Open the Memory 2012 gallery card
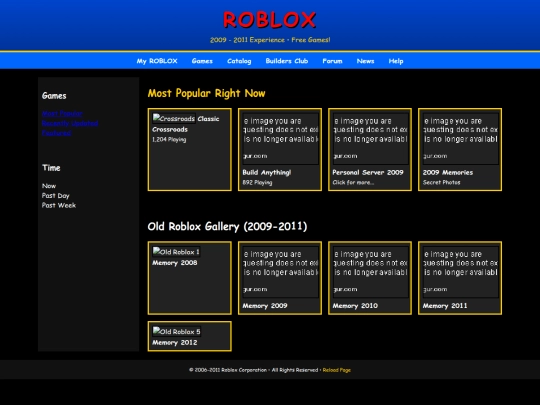Image resolution: width=540 pixels, height=405 pixels. point(190,336)
